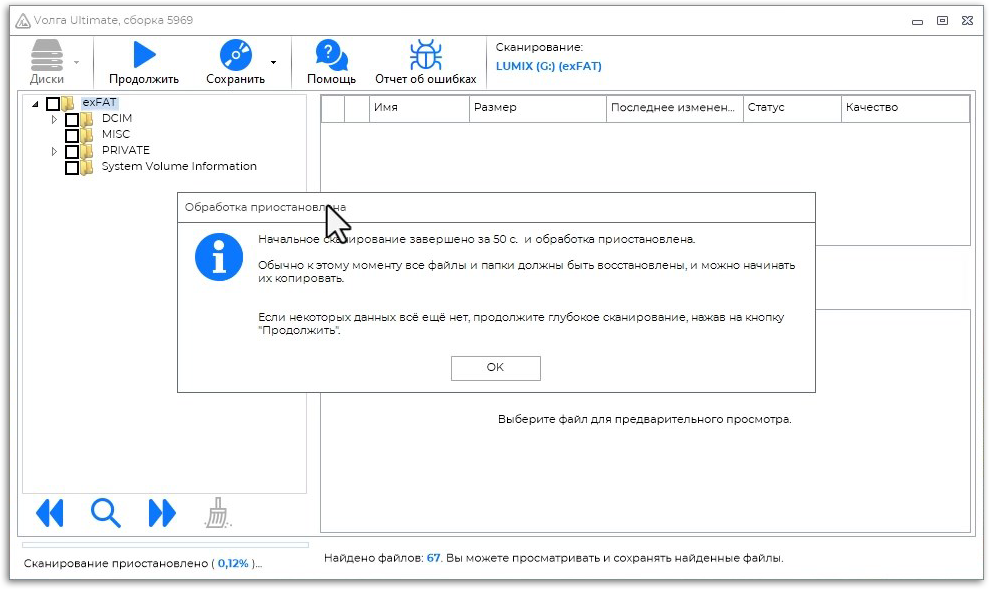Select the PRIVATE folder in tree
989x589 pixels.
[x=126, y=150]
